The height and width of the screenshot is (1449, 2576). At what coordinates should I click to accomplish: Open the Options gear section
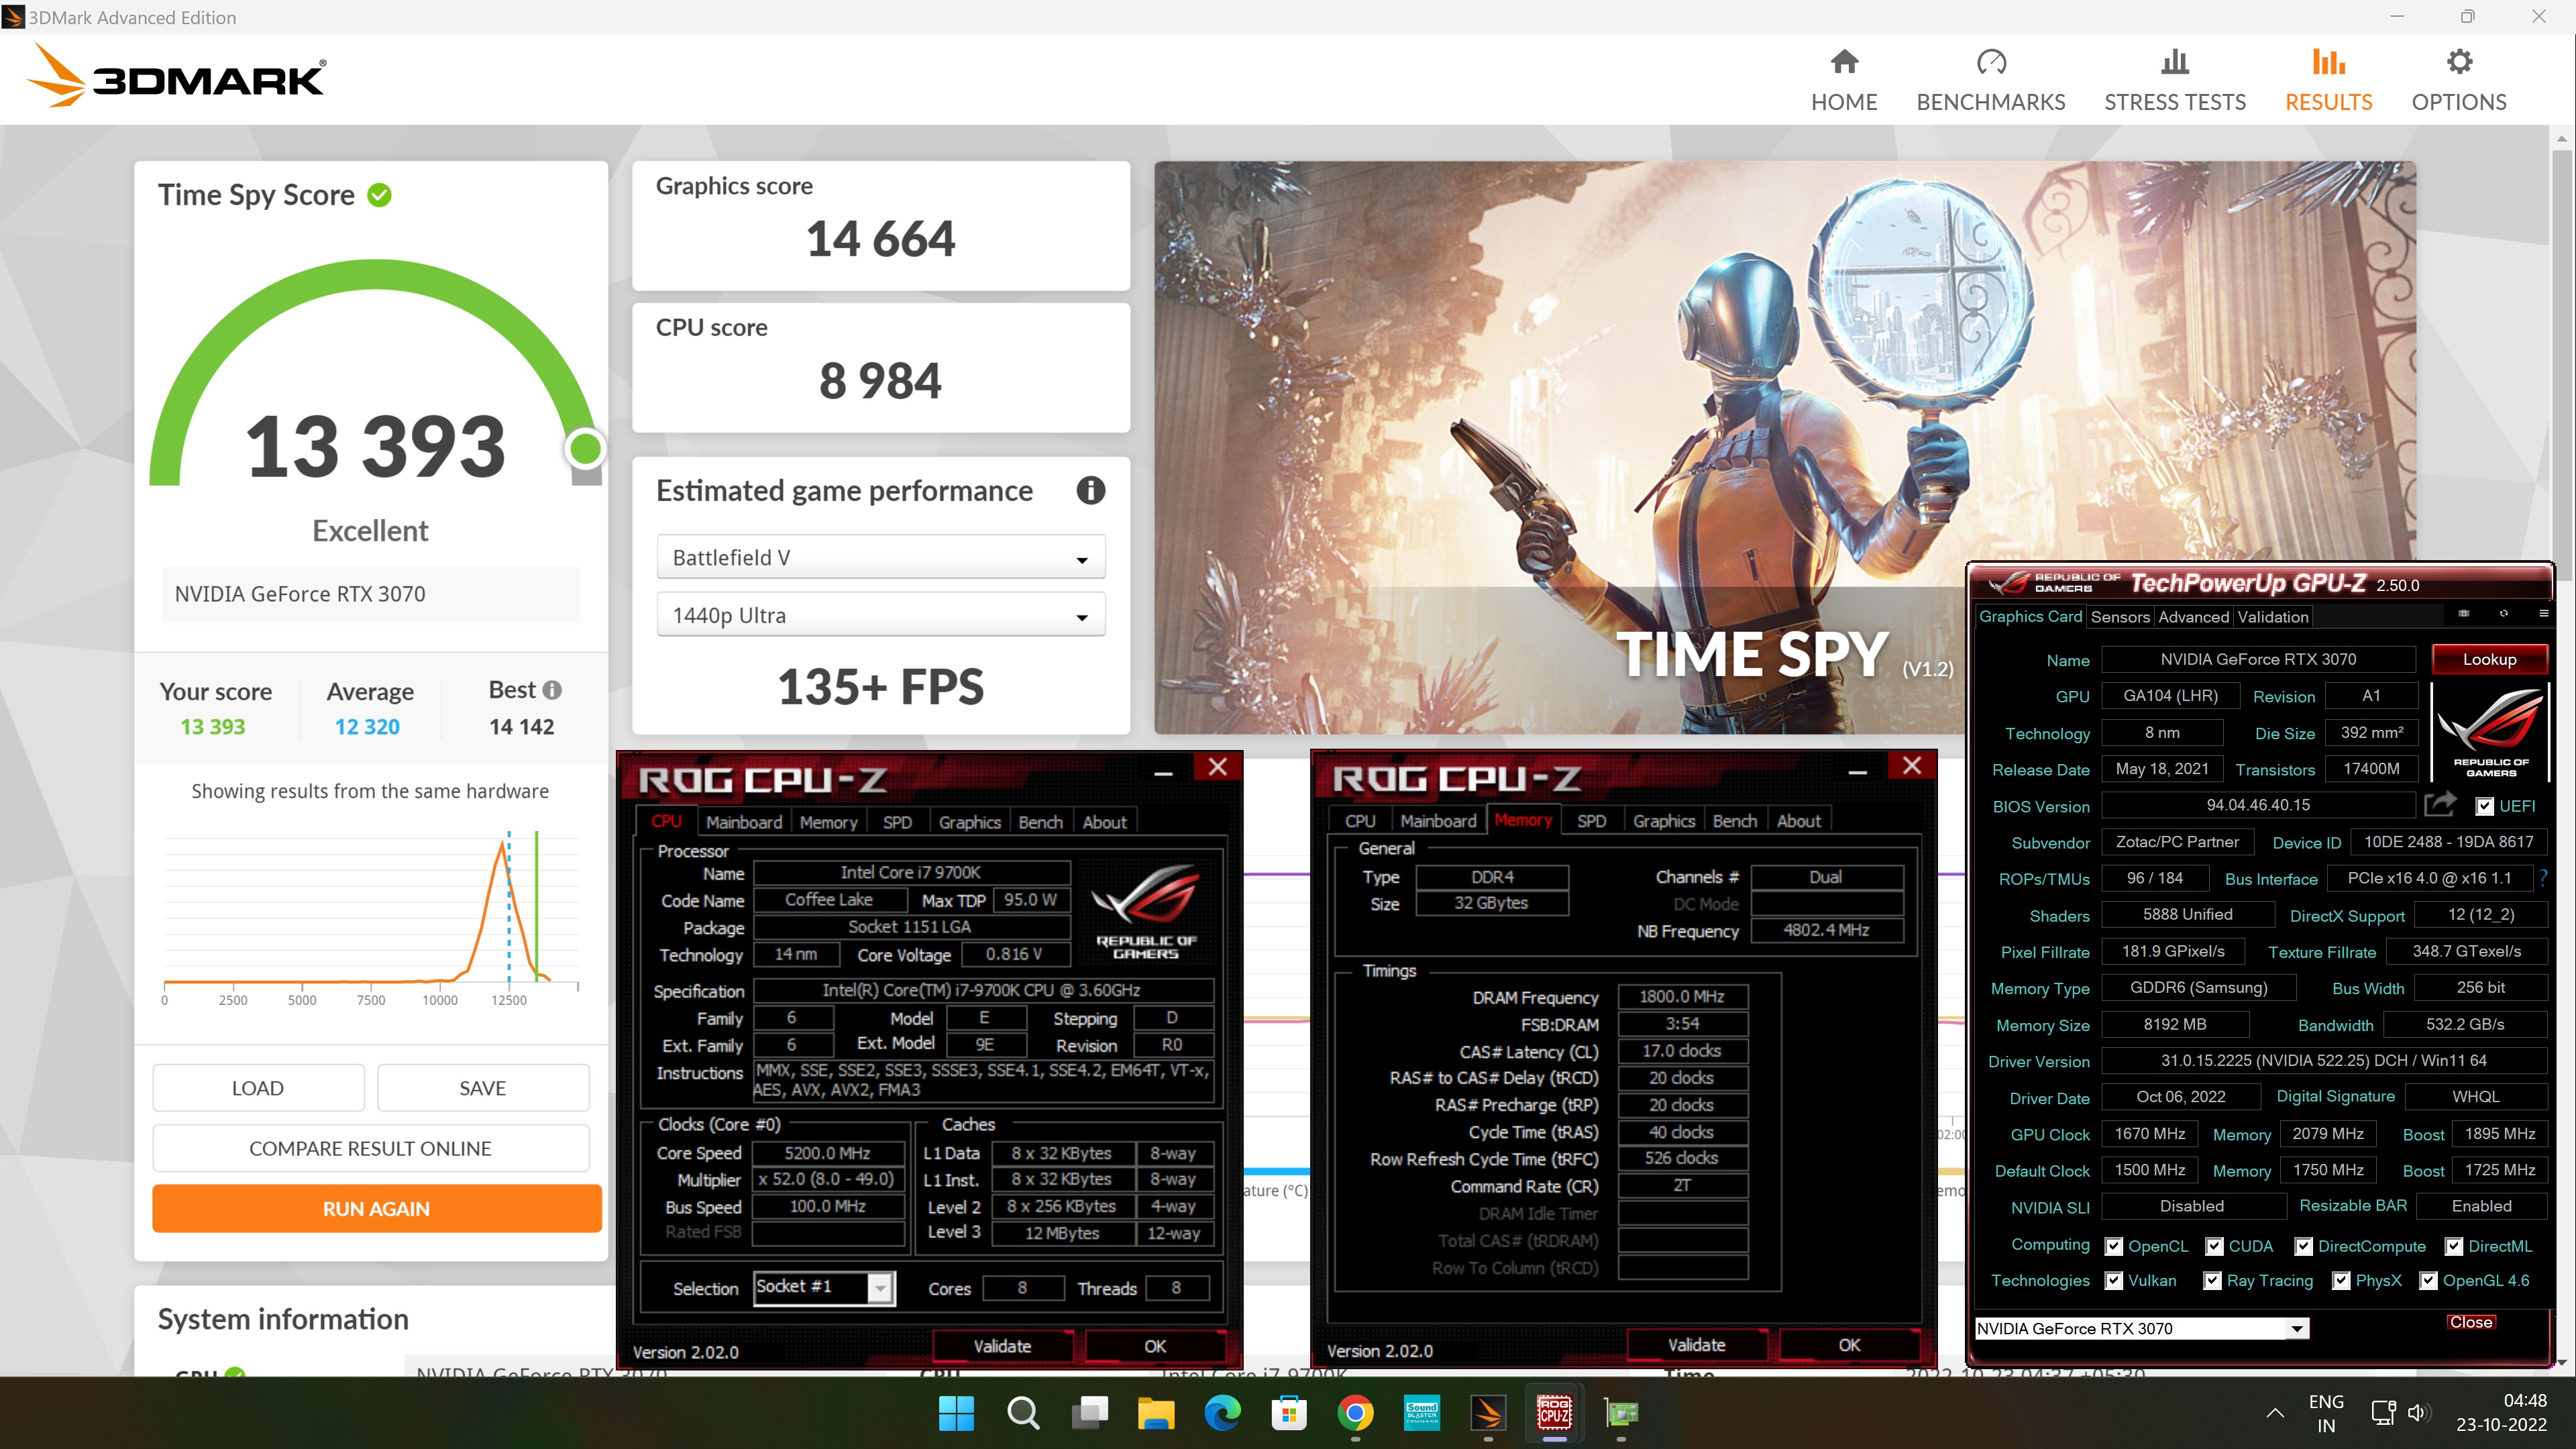(2458, 80)
